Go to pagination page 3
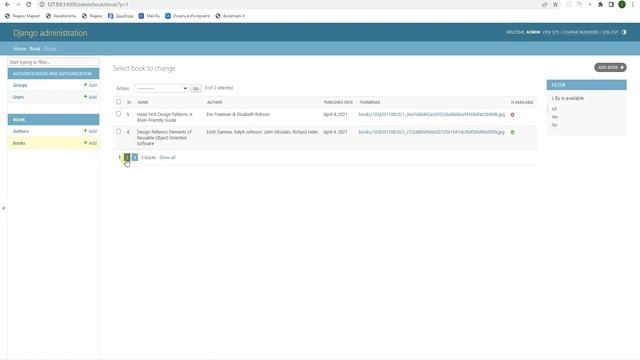640x360 pixels. [135, 157]
